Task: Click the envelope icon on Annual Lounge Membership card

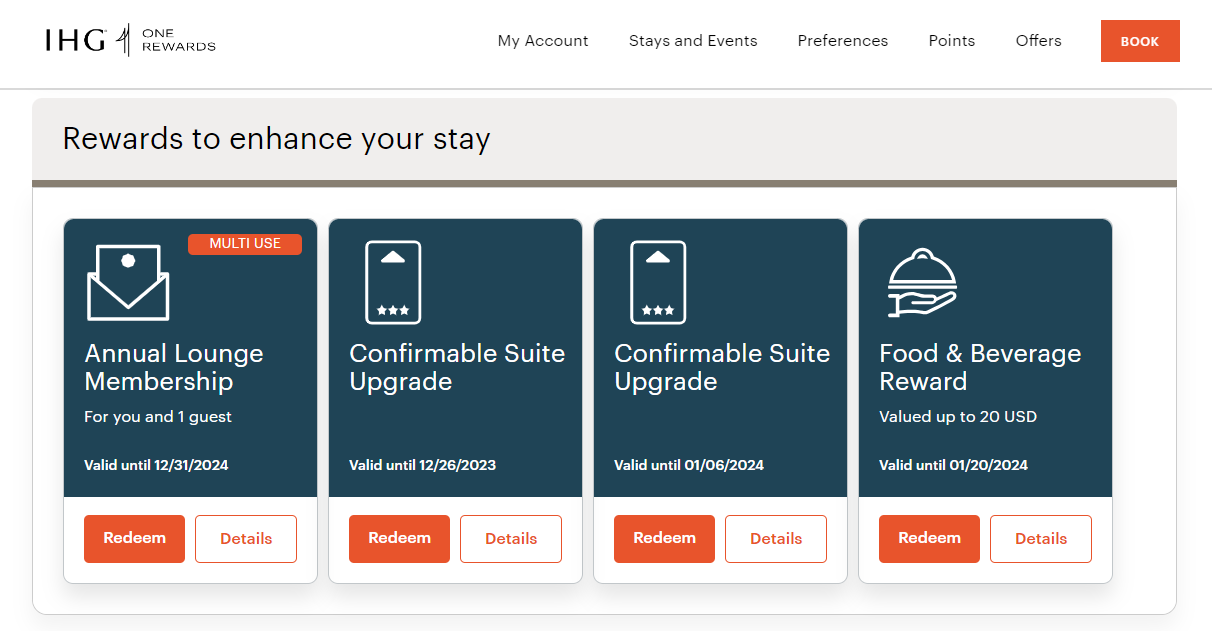Action: (x=128, y=281)
